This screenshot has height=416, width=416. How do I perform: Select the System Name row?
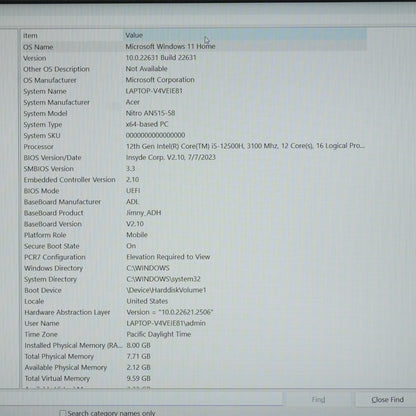click(193, 91)
